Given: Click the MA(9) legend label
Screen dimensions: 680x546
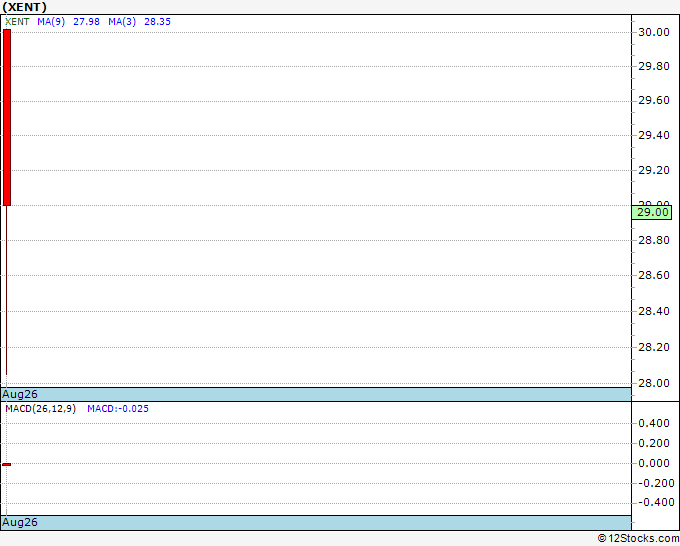Looking at the screenshot, I should [x=51, y=22].
